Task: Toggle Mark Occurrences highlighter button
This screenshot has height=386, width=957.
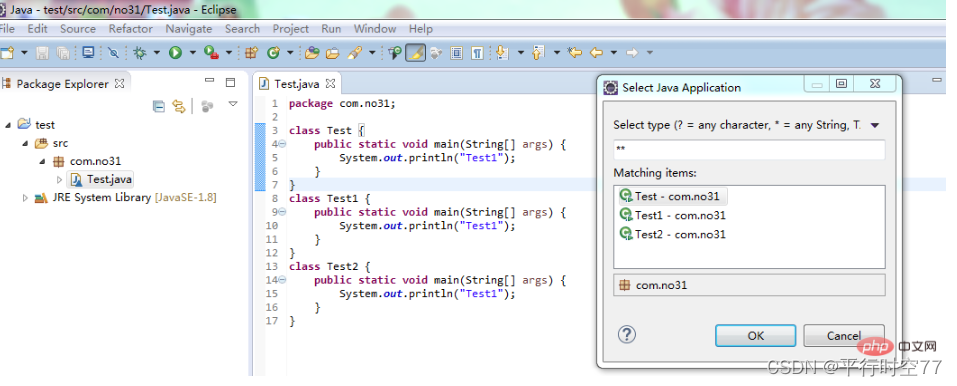Action: click(x=415, y=53)
